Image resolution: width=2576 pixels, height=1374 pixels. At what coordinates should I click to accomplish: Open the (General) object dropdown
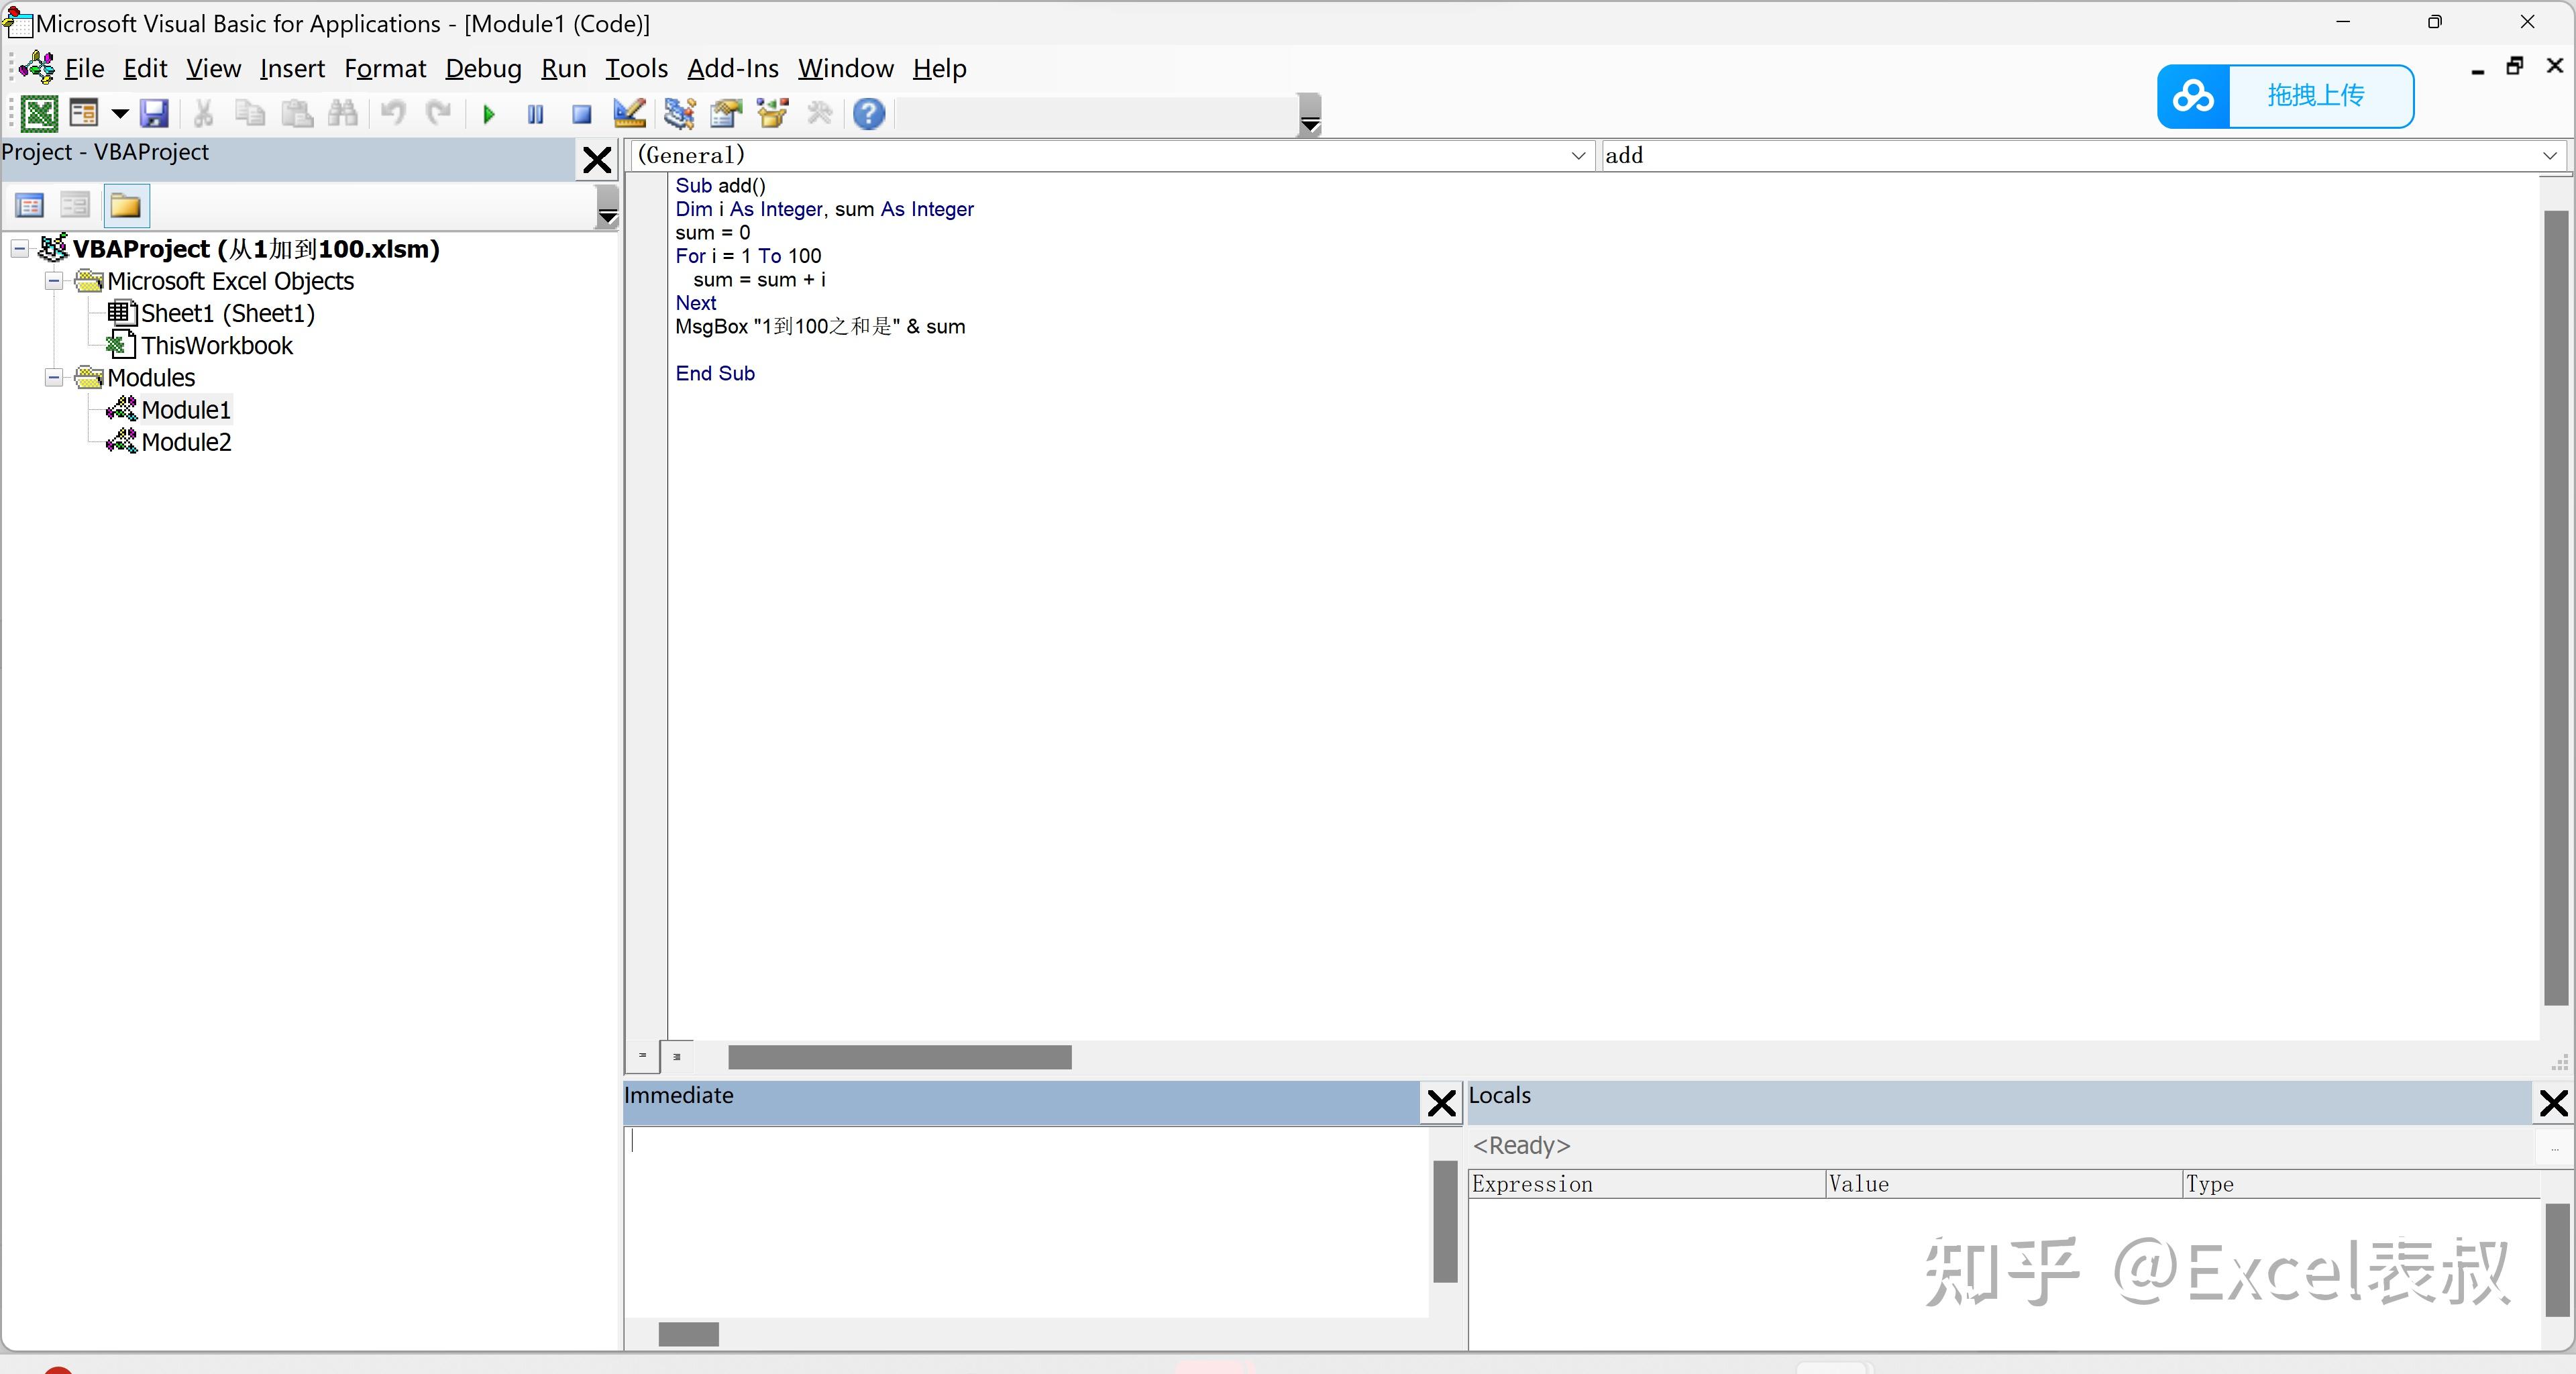(x=1578, y=156)
